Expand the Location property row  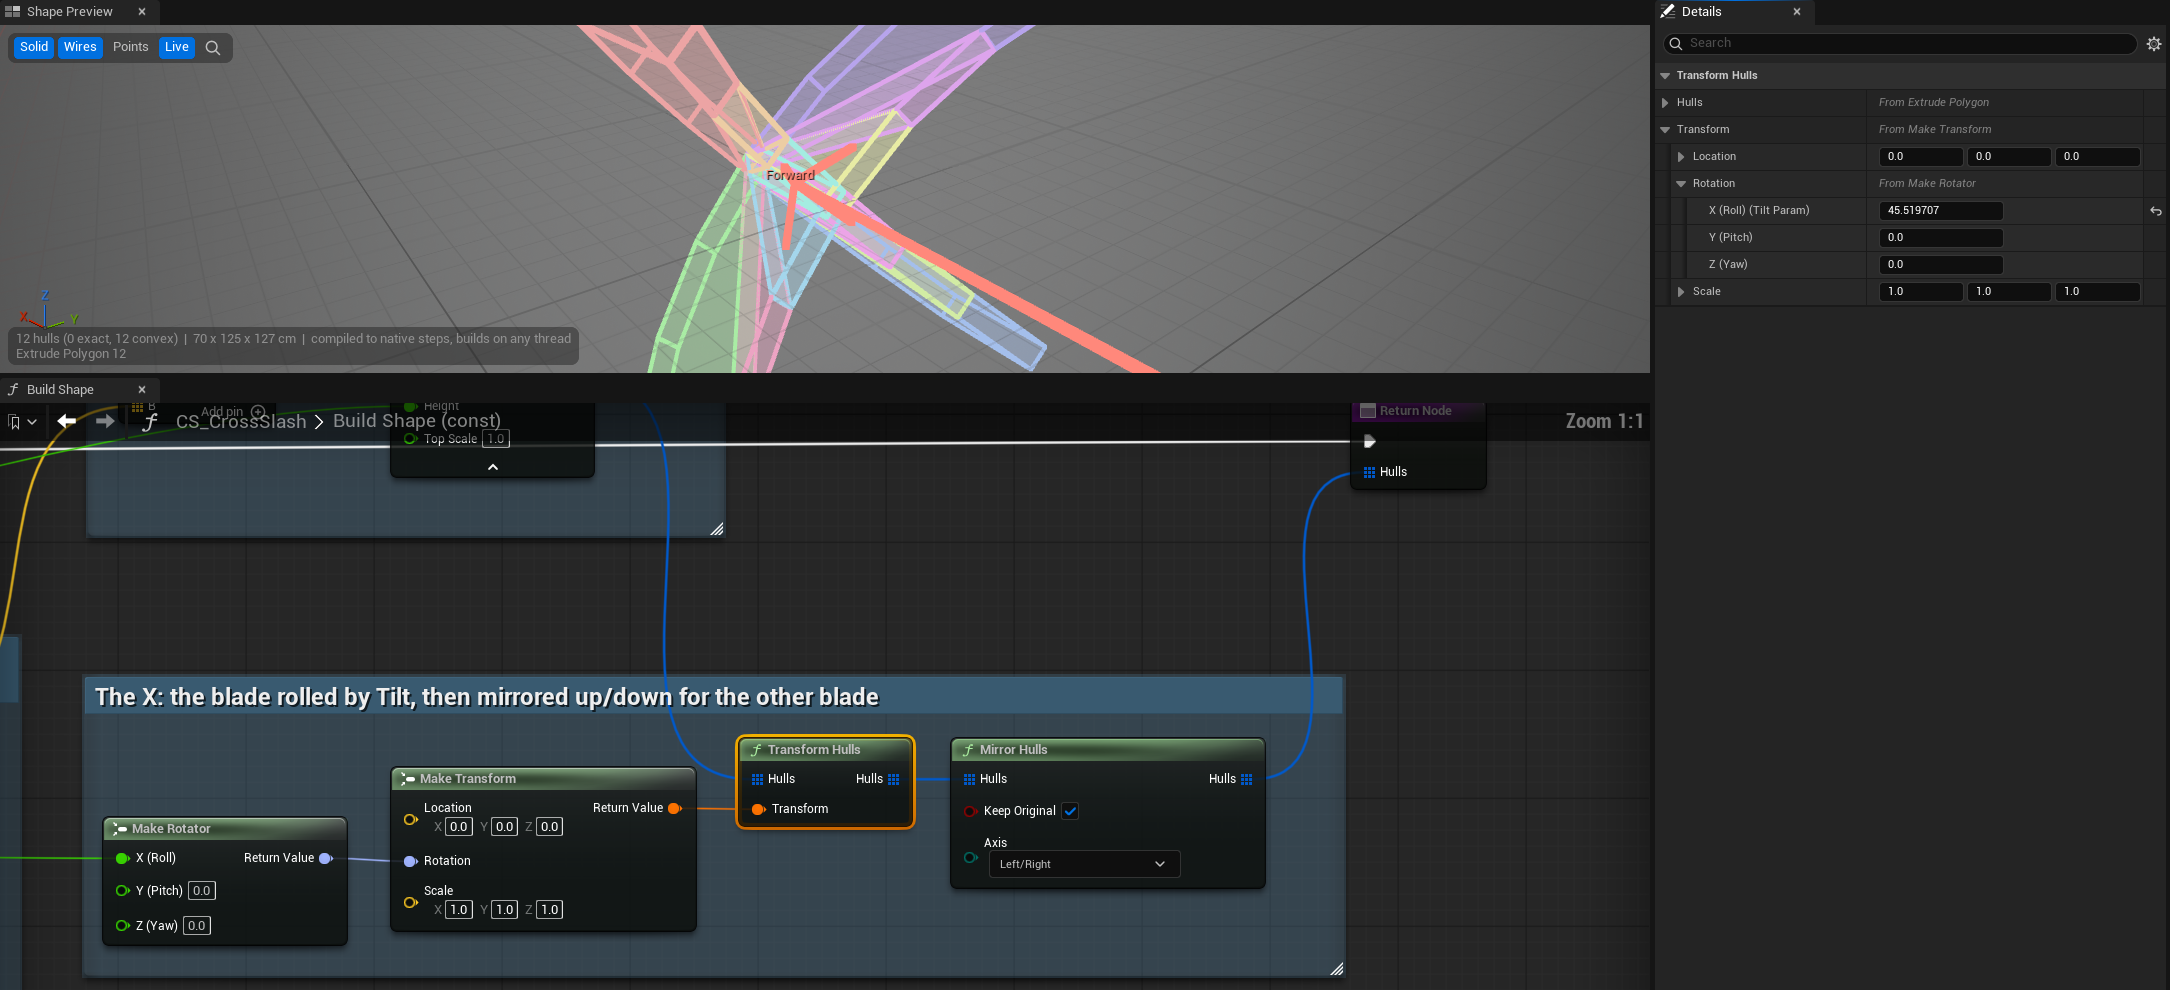[1681, 157]
